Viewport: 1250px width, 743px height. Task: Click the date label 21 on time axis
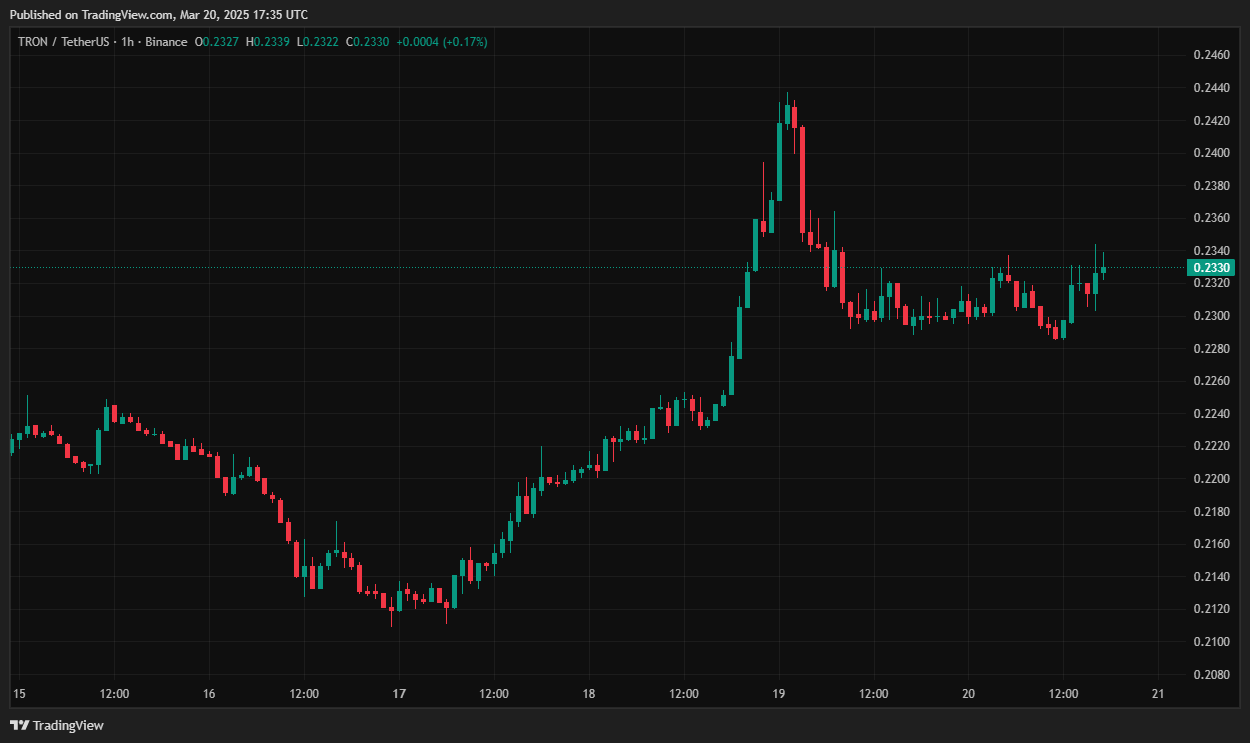click(1158, 694)
